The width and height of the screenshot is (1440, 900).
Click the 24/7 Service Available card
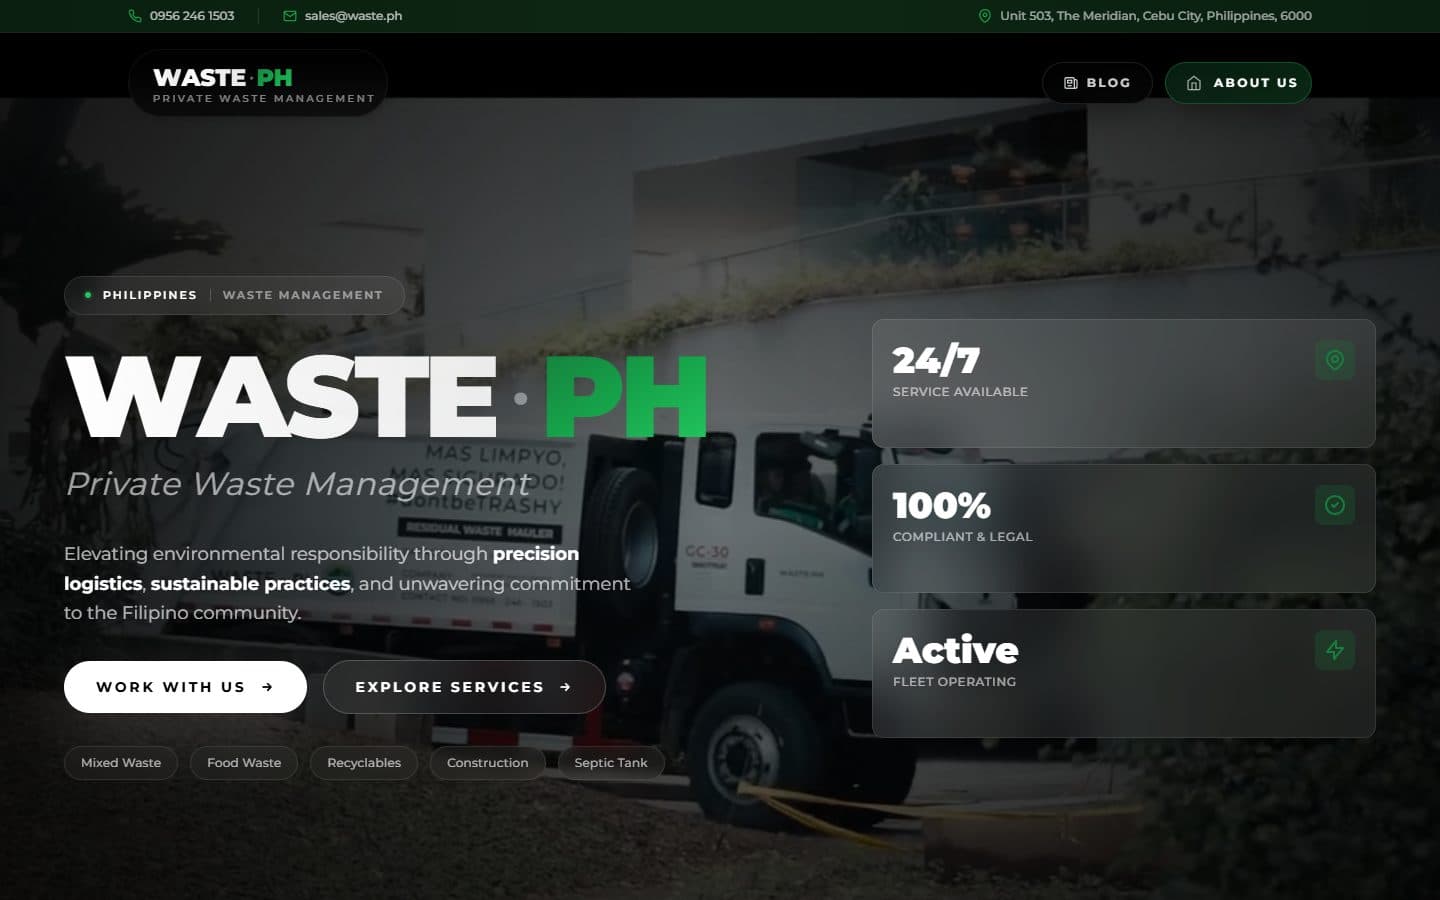[x=1123, y=383]
